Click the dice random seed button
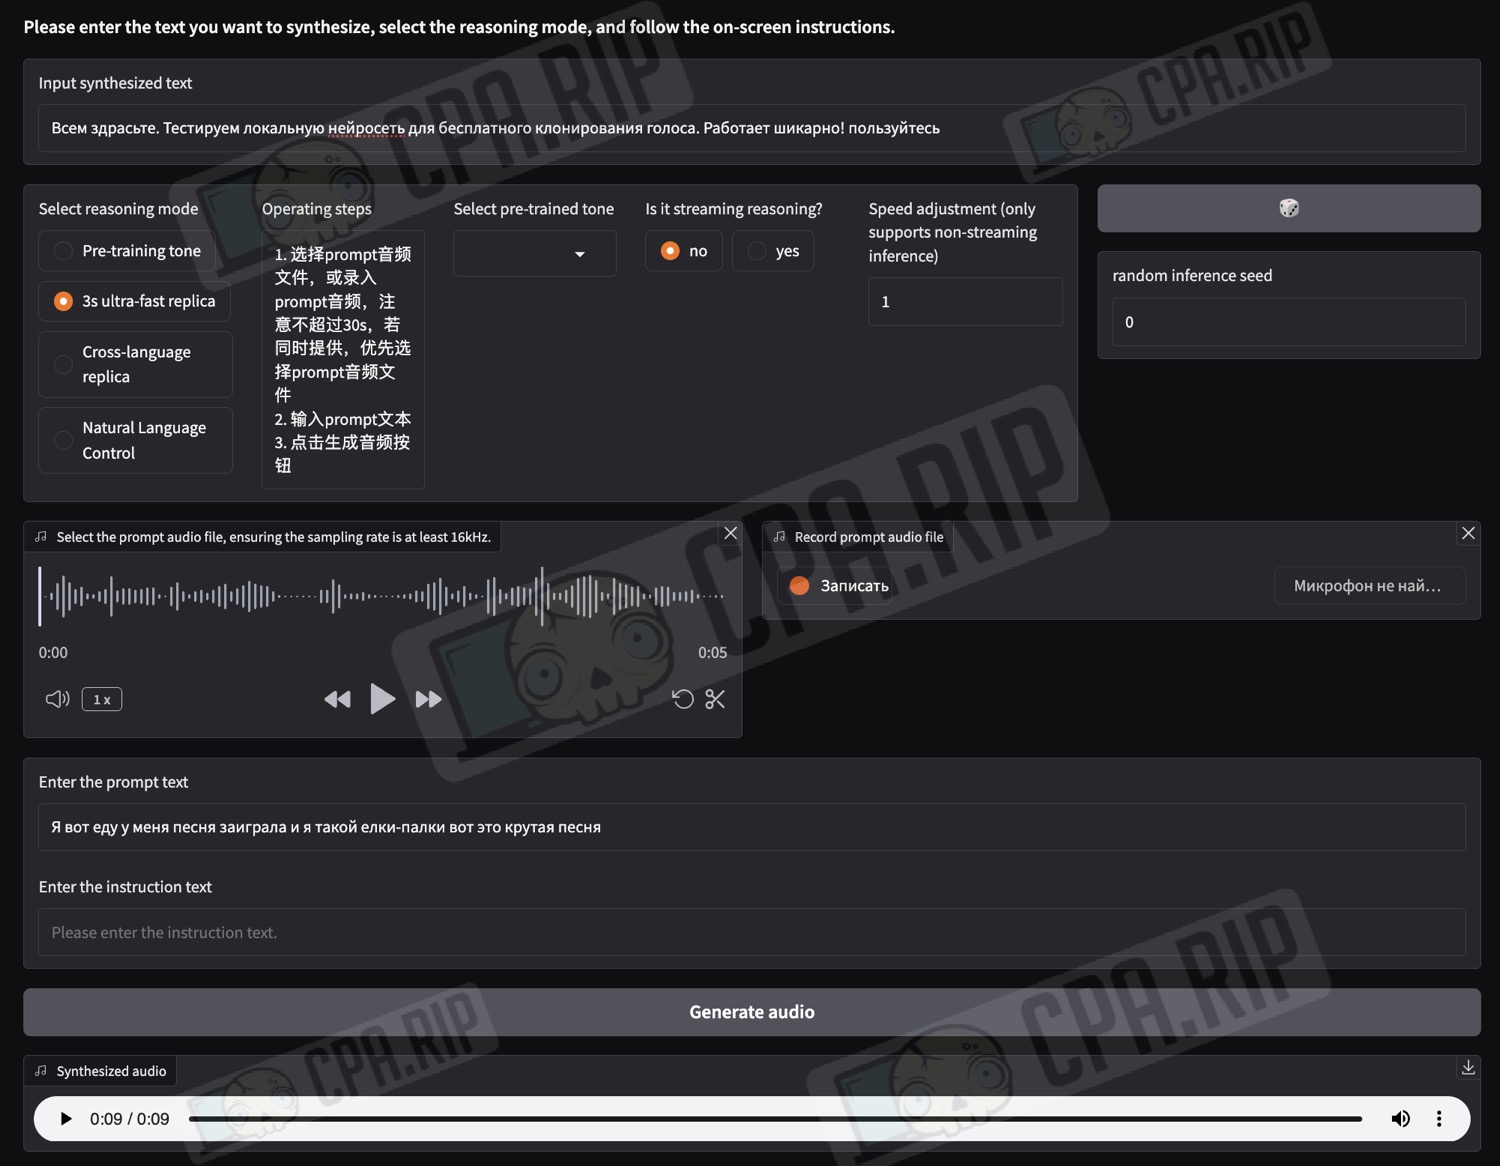Viewport: 1500px width, 1166px height. click(1288, 208)
